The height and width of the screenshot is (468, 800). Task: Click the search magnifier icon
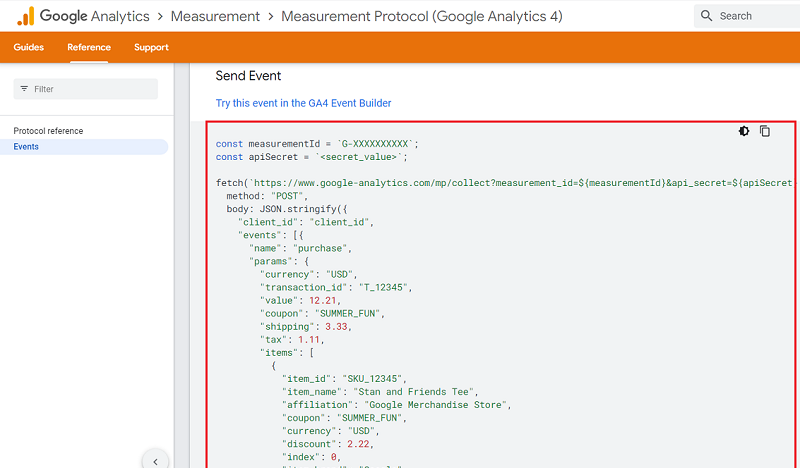(706, 16)
